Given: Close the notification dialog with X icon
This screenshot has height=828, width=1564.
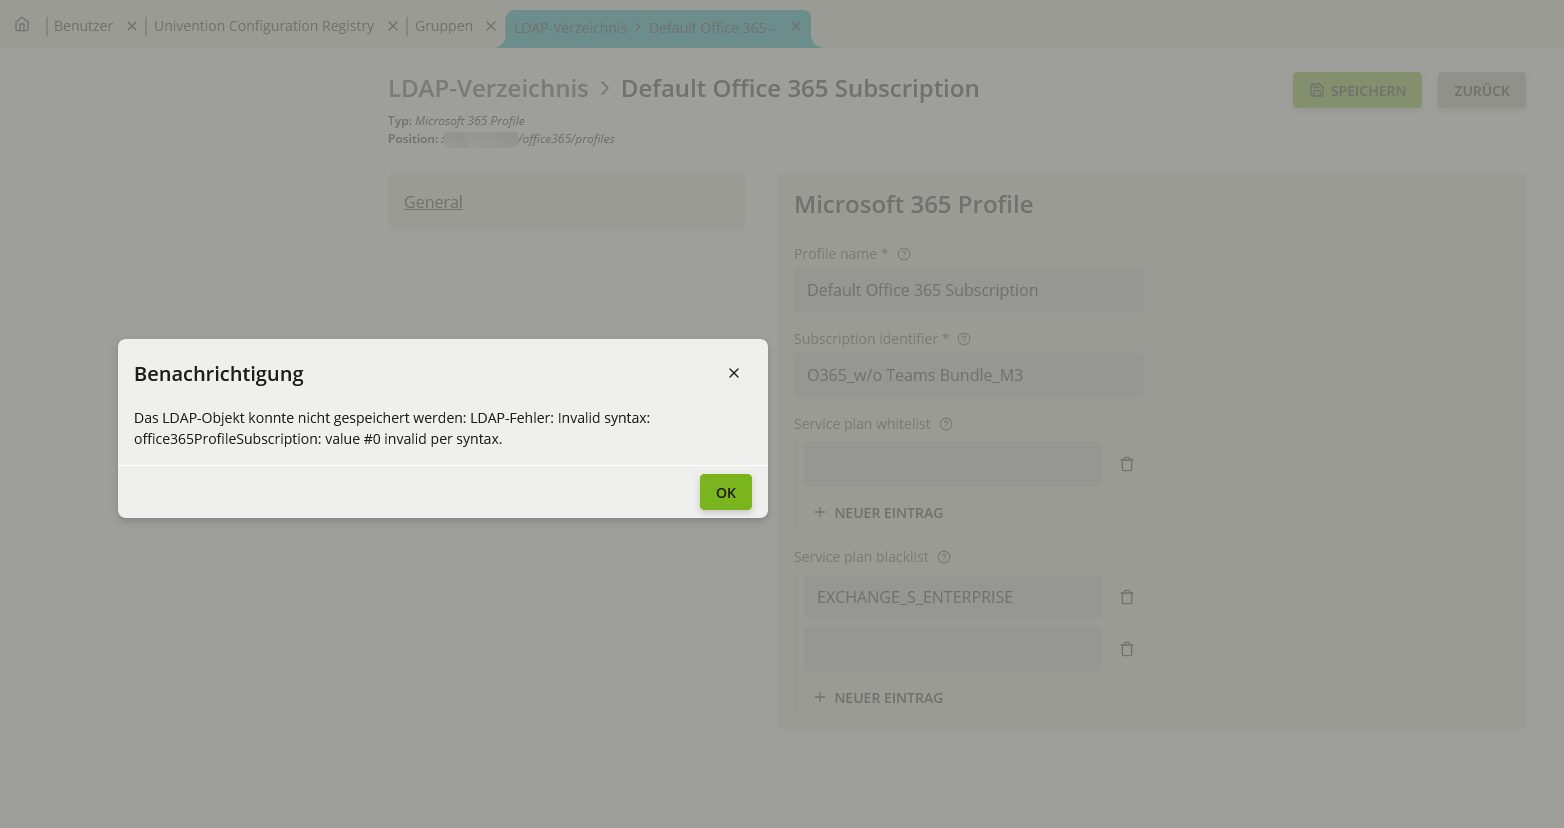Looking at the screenshot, I should tap(734, 373).
